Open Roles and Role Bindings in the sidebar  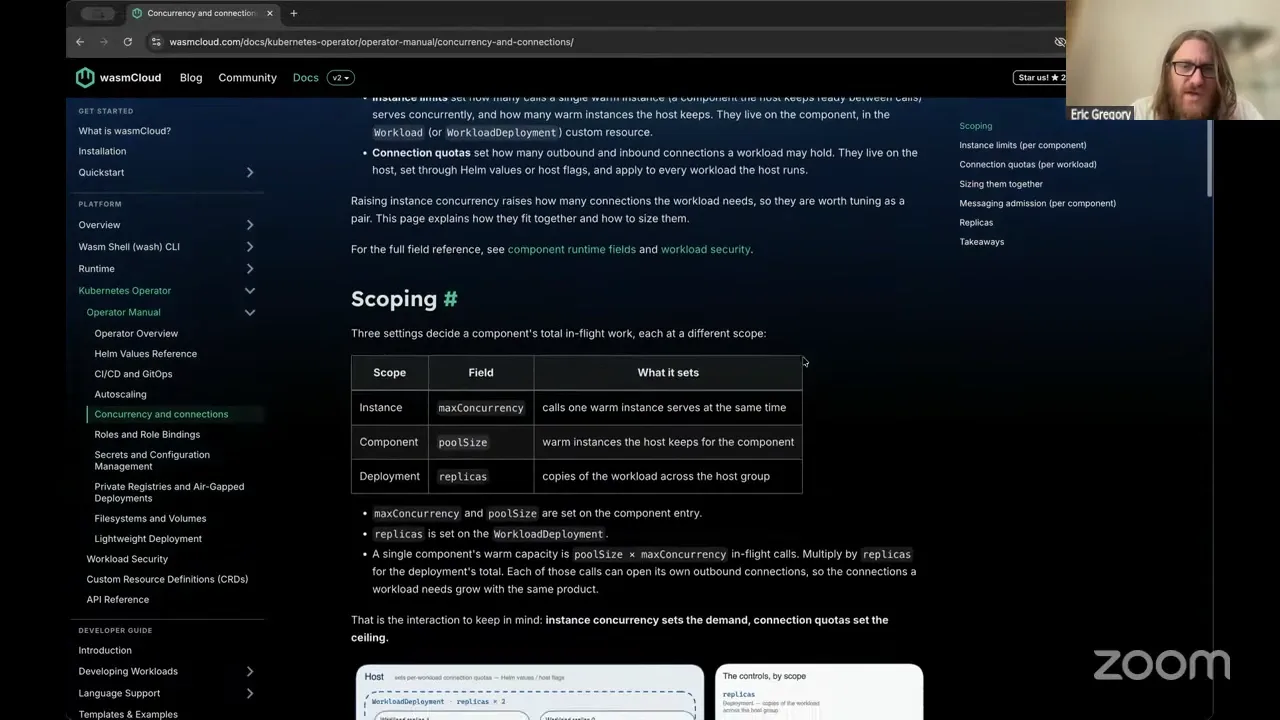coord(147,434)
